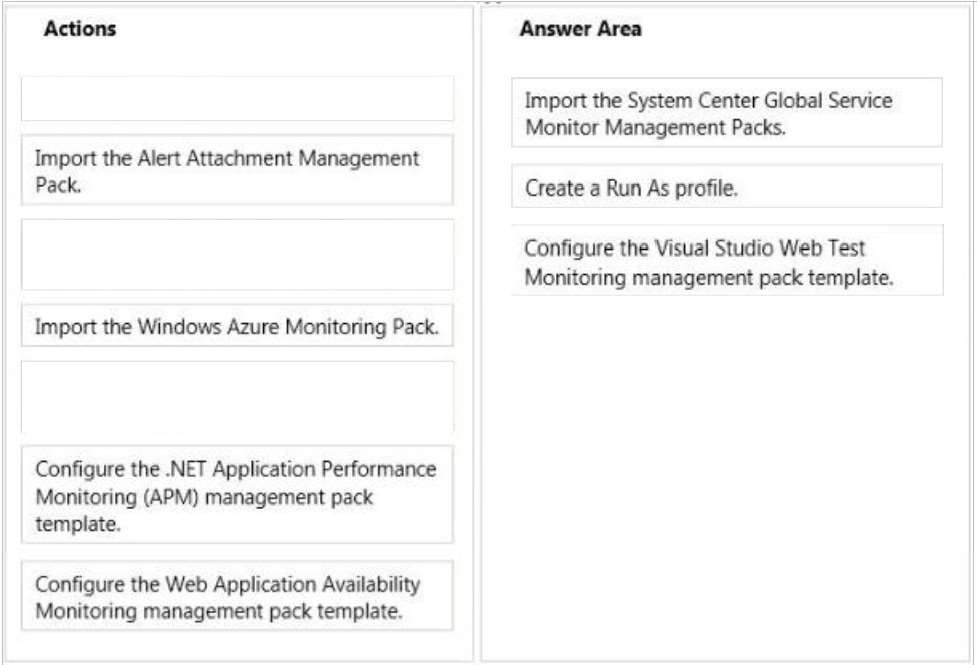977x665 pixels.
Task: Click the Actions heading
Action: pos(80,29)
